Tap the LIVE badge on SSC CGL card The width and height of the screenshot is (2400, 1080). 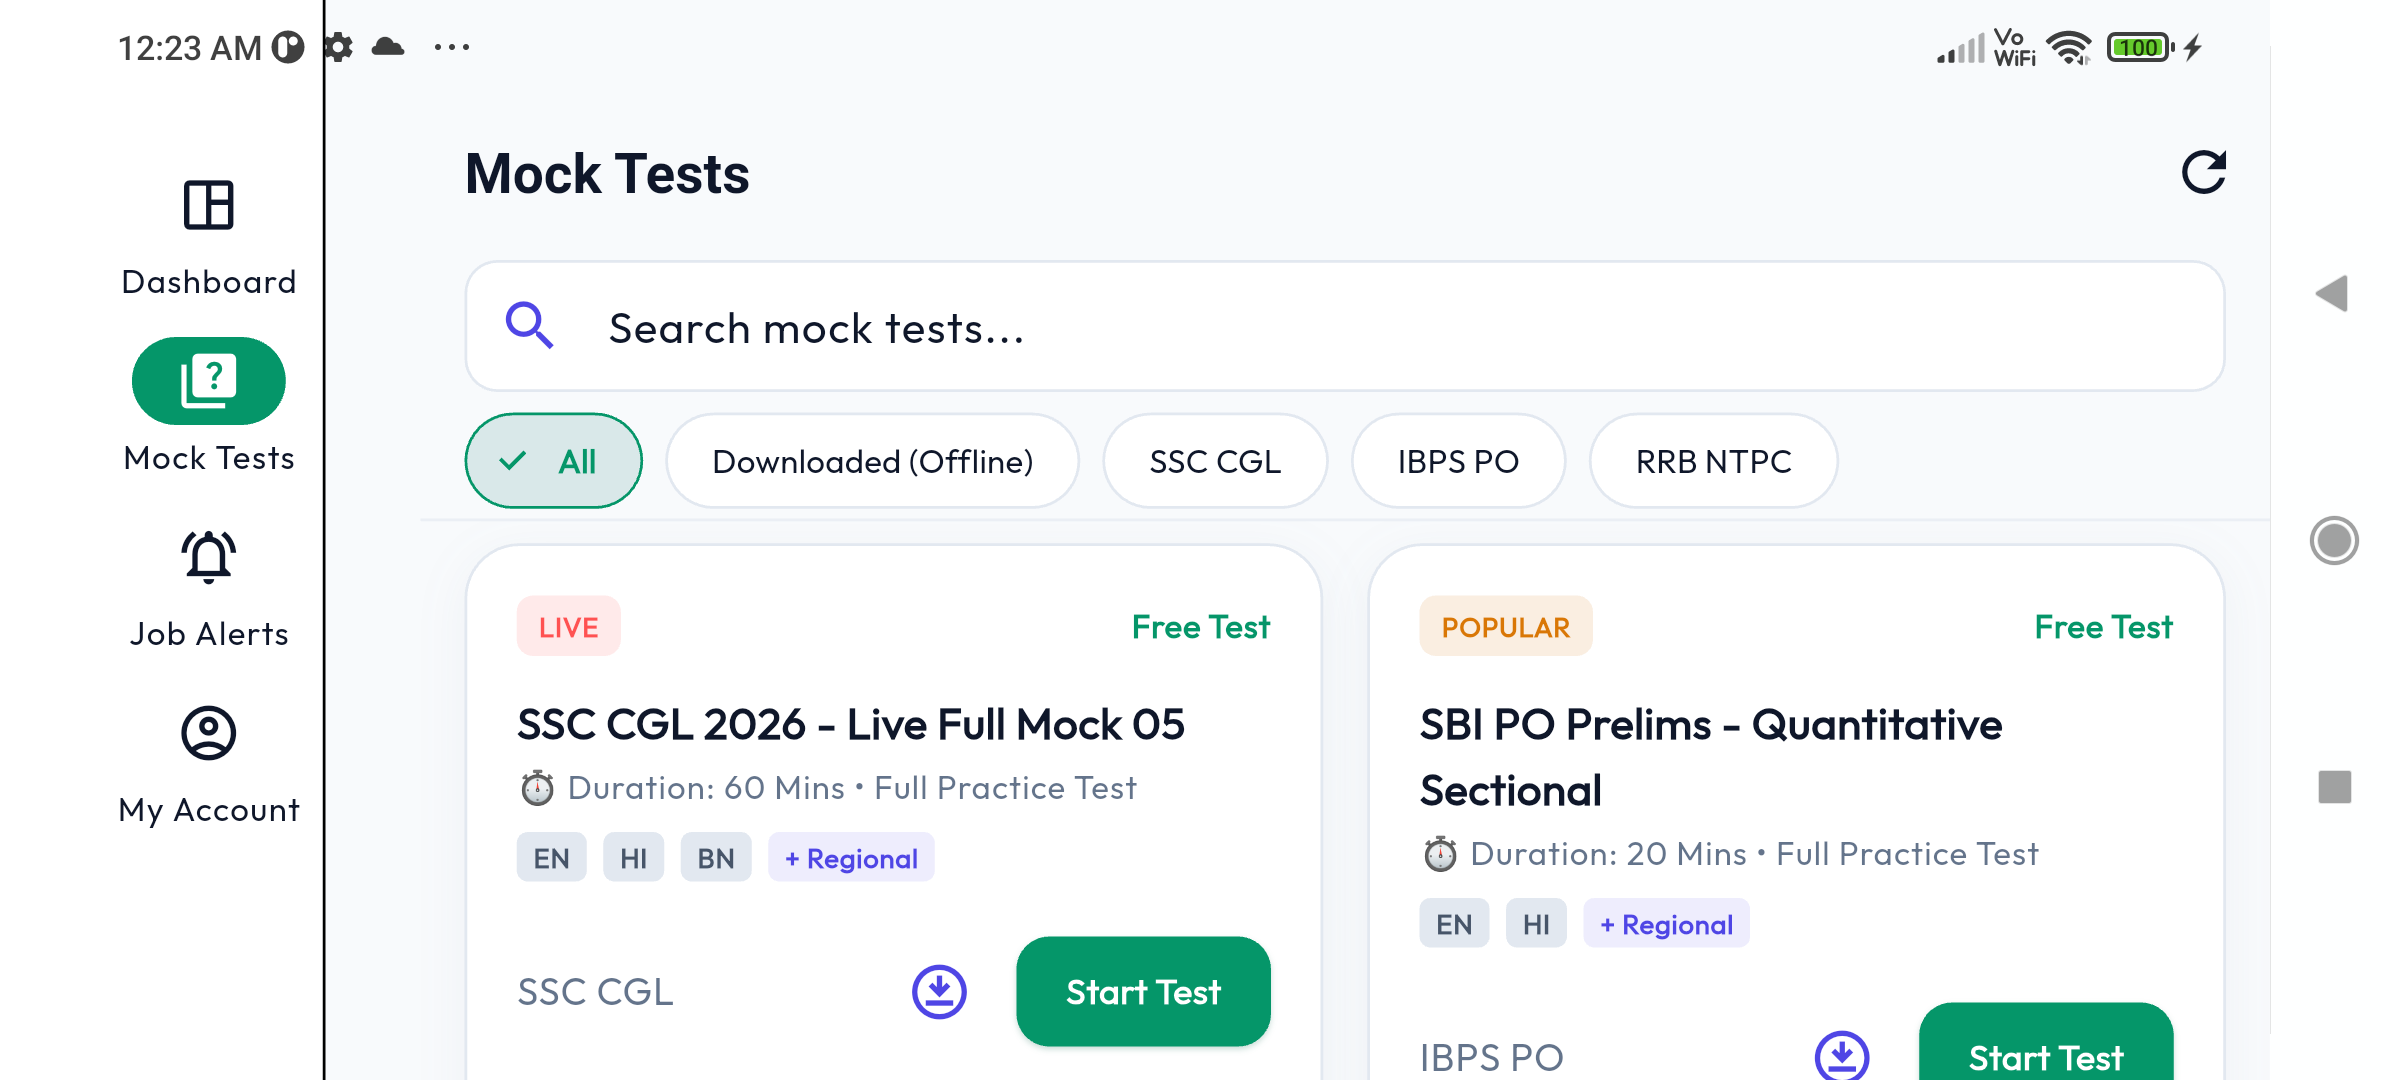[568, 627]
